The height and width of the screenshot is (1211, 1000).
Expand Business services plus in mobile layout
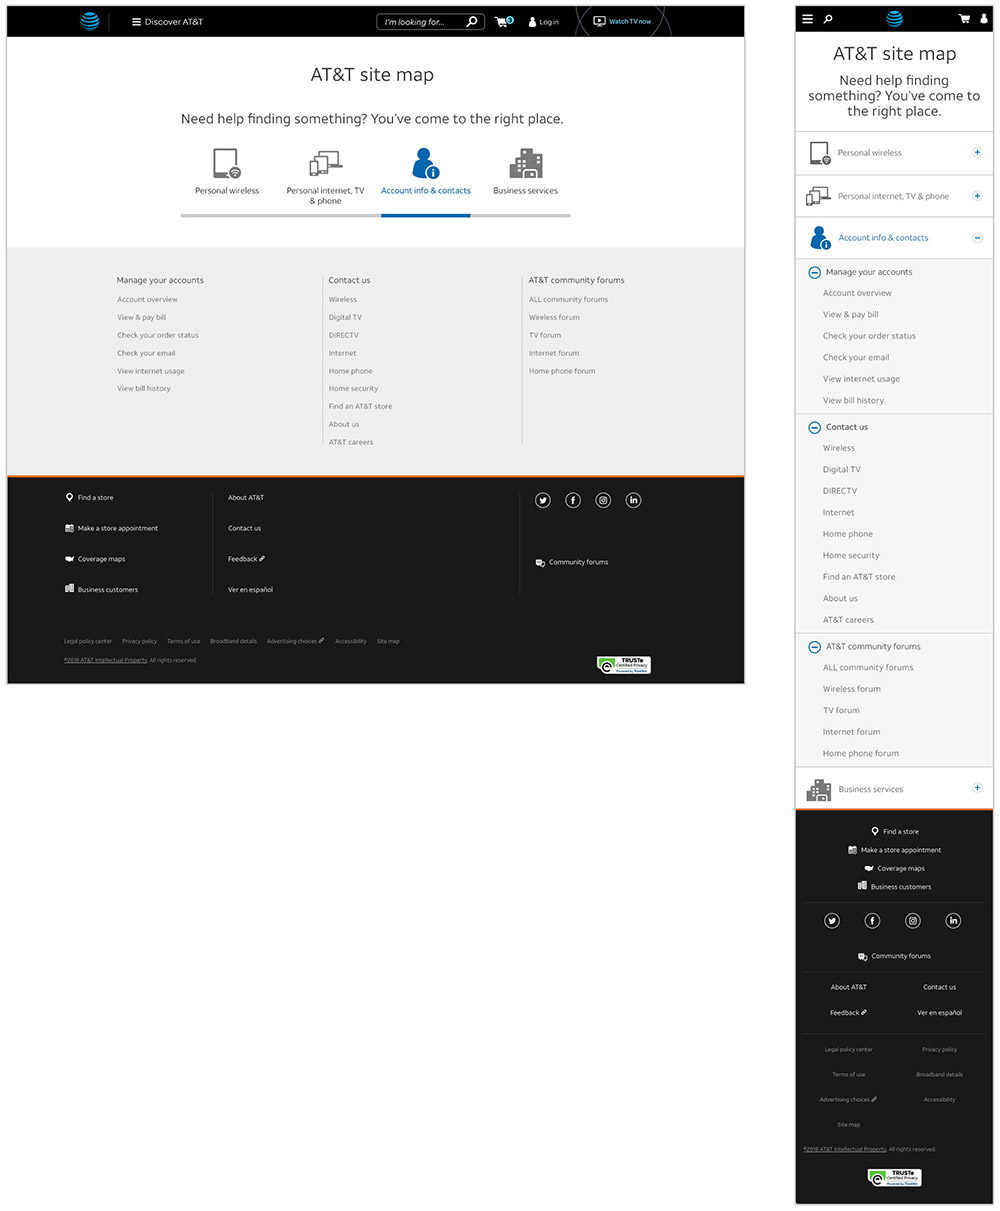coord(977,788)
